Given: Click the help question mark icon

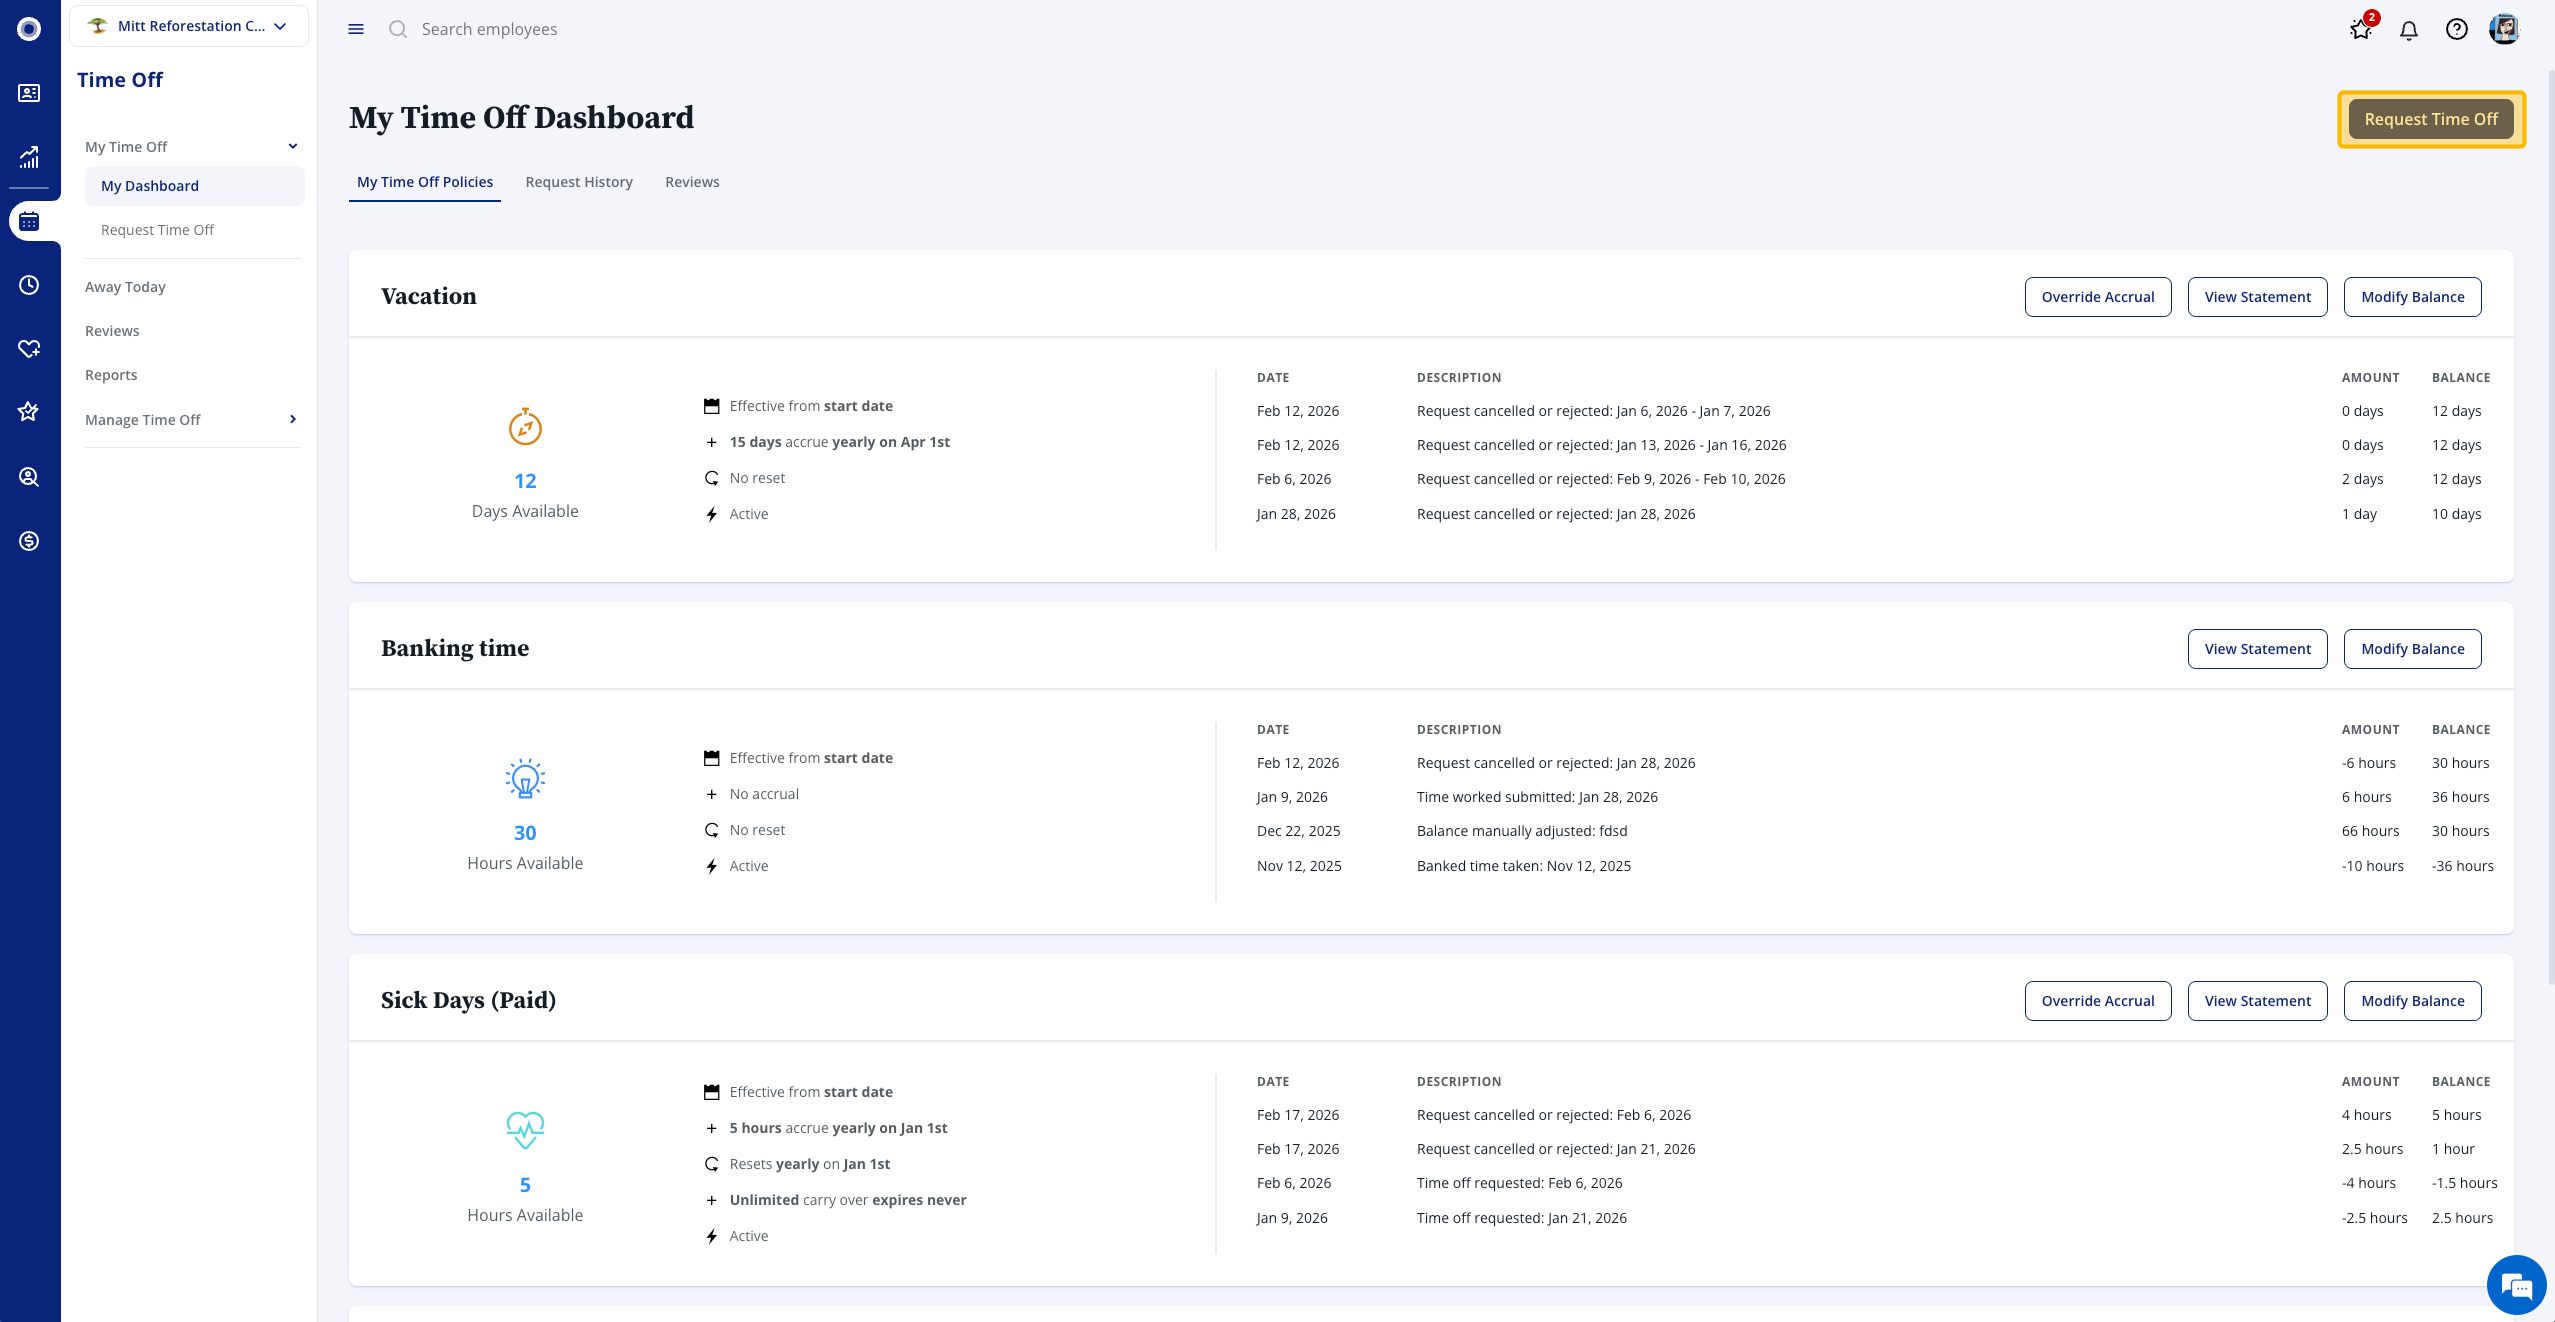Looking at the screenshot, I should click(2456, 30).
